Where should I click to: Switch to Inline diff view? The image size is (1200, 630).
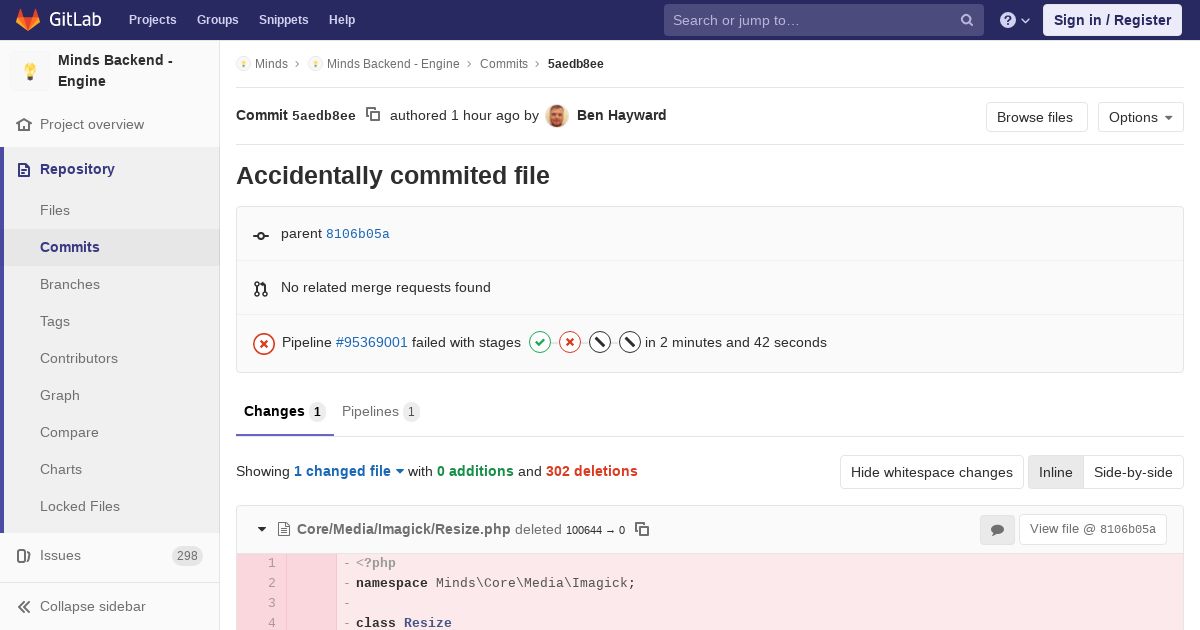pyautogui.click(x=1056, y=472)
